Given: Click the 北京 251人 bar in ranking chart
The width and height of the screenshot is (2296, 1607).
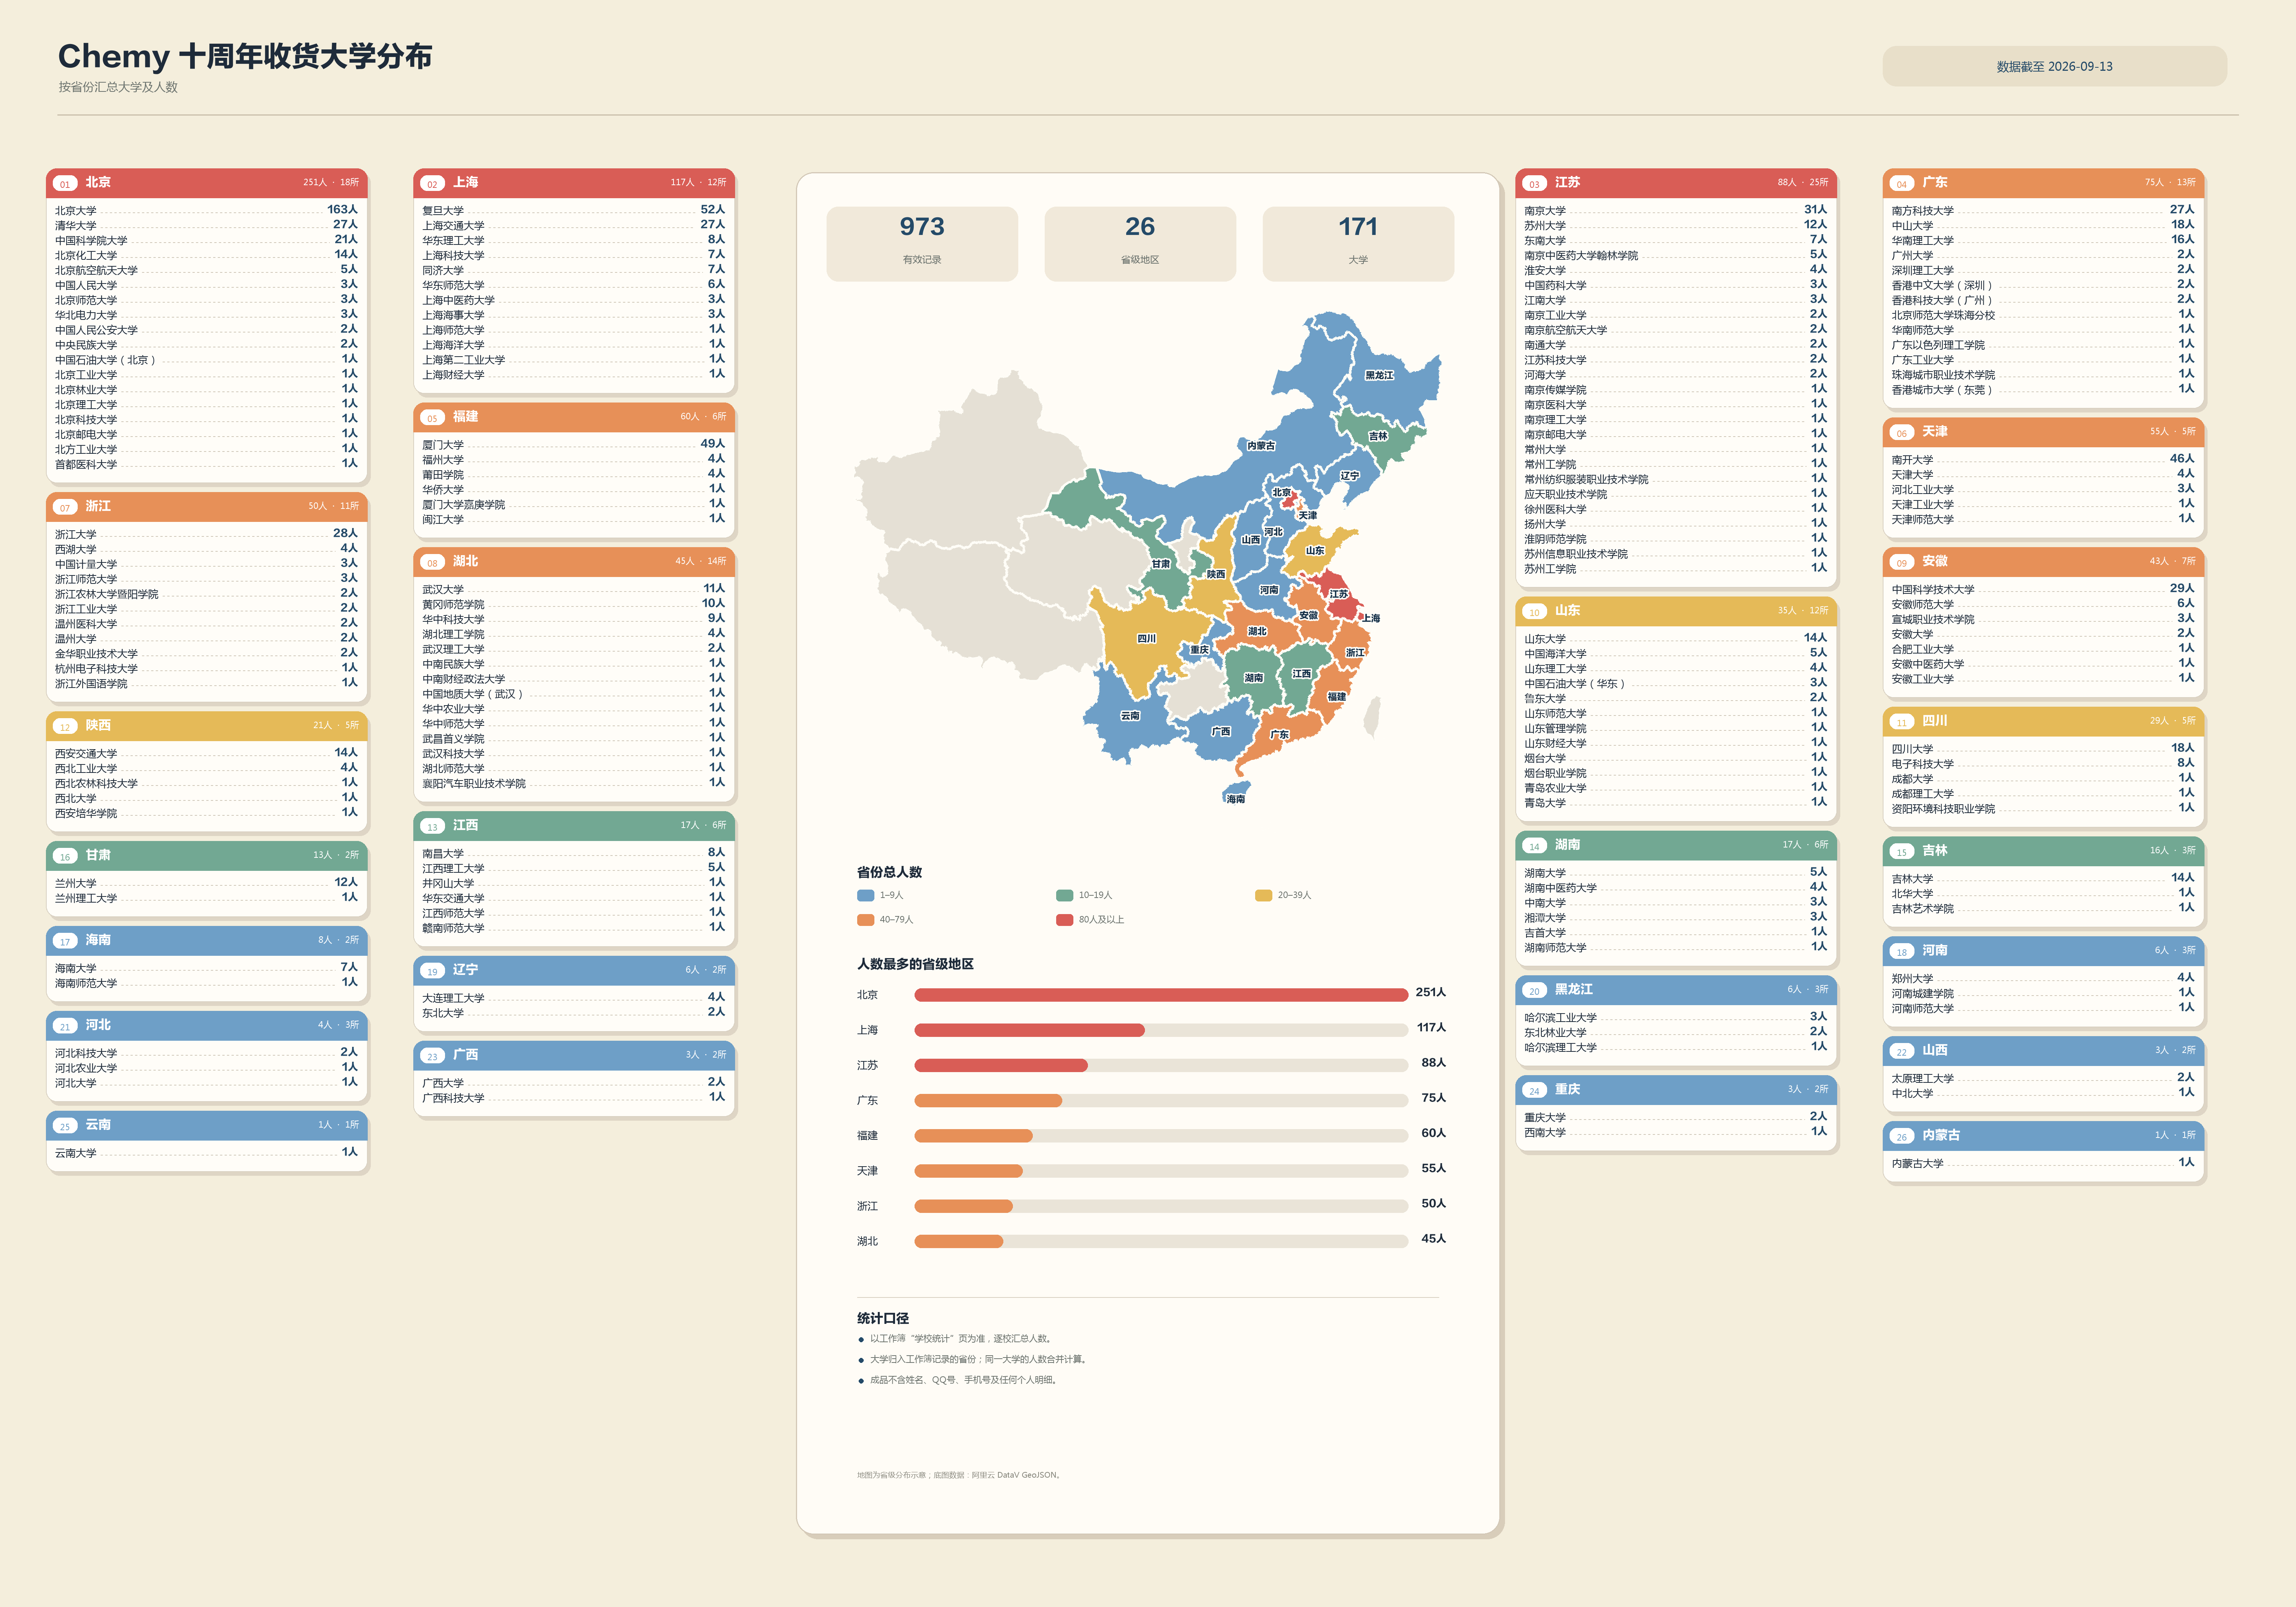Looking at the screenshot, I should click(1161, 994).
